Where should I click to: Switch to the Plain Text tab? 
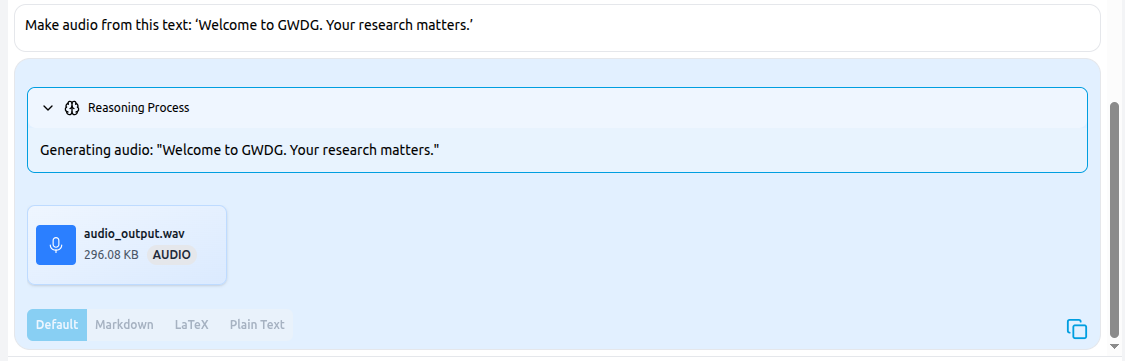(x=257, y=324)
